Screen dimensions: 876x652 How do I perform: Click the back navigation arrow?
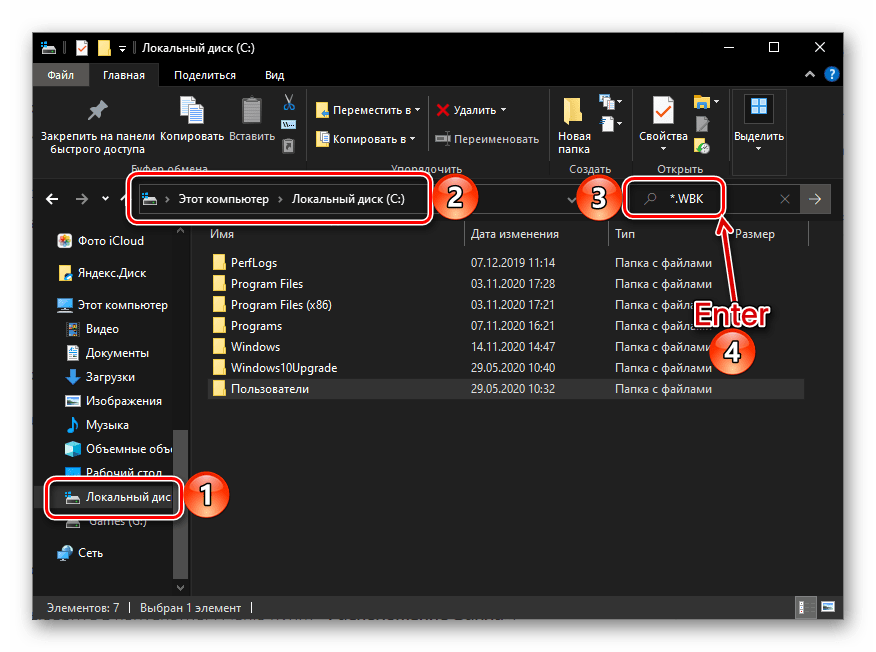52,199
